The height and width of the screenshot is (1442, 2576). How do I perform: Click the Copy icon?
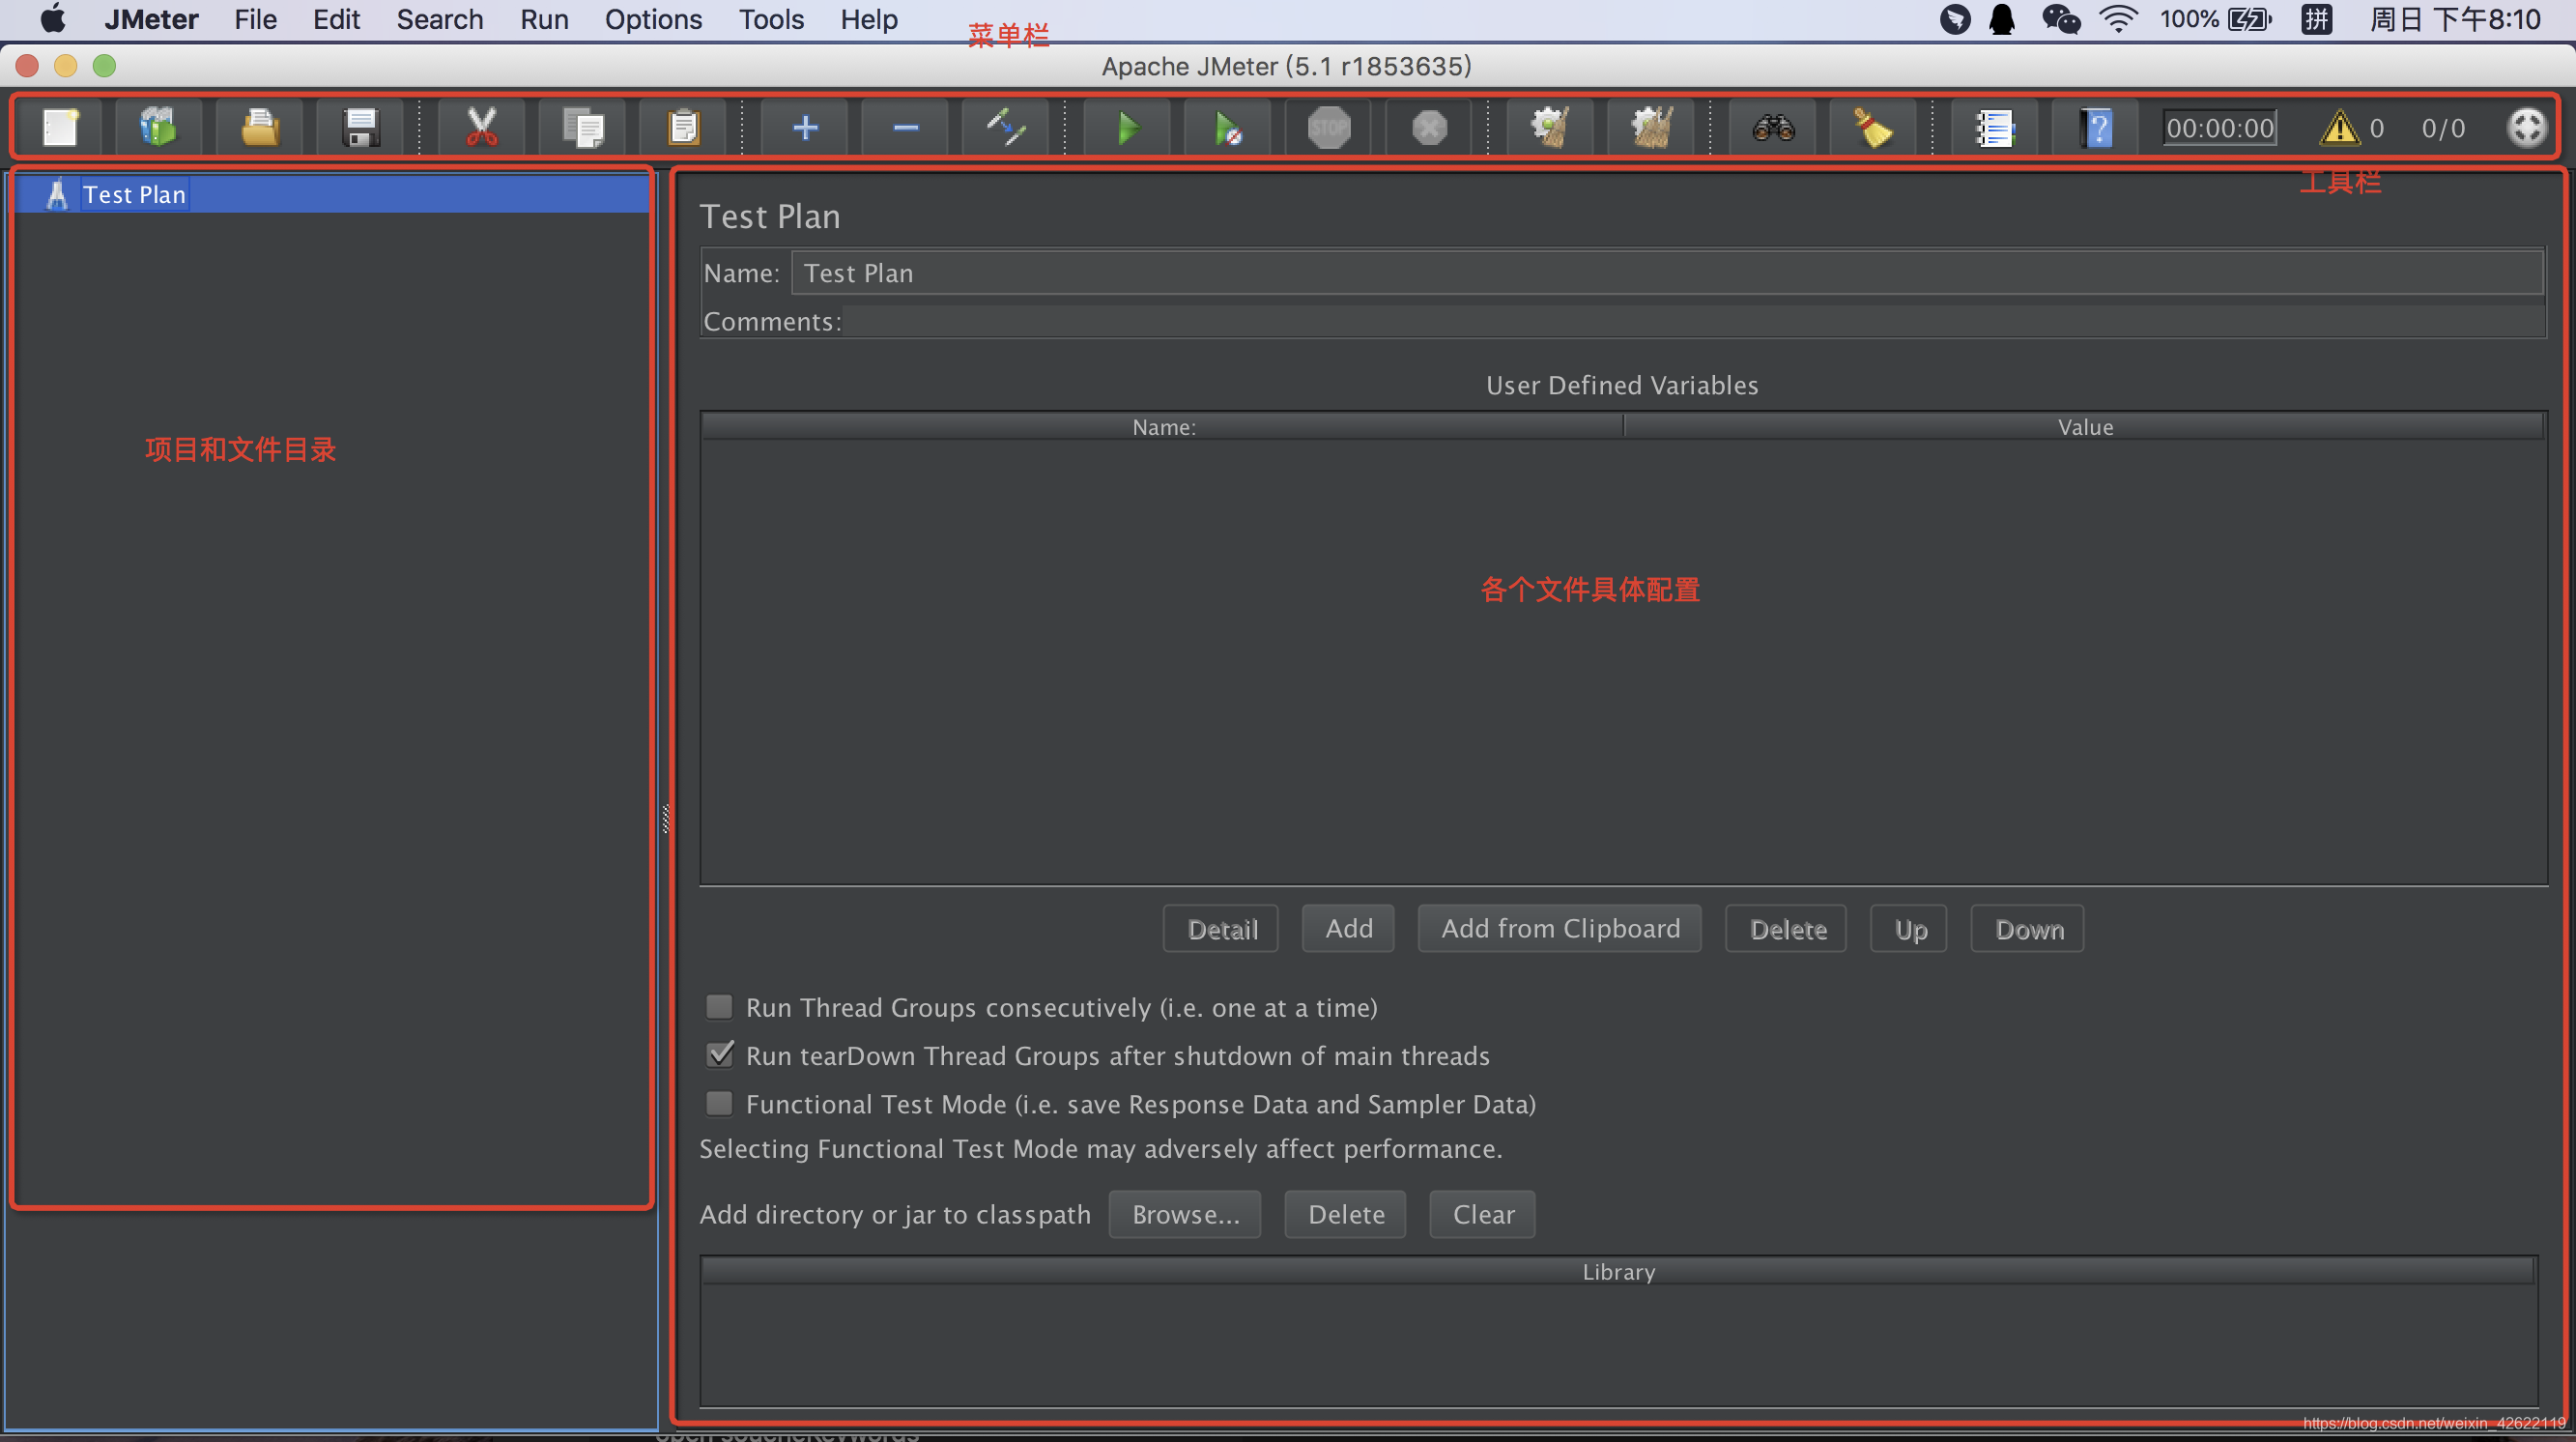point(583,128)
